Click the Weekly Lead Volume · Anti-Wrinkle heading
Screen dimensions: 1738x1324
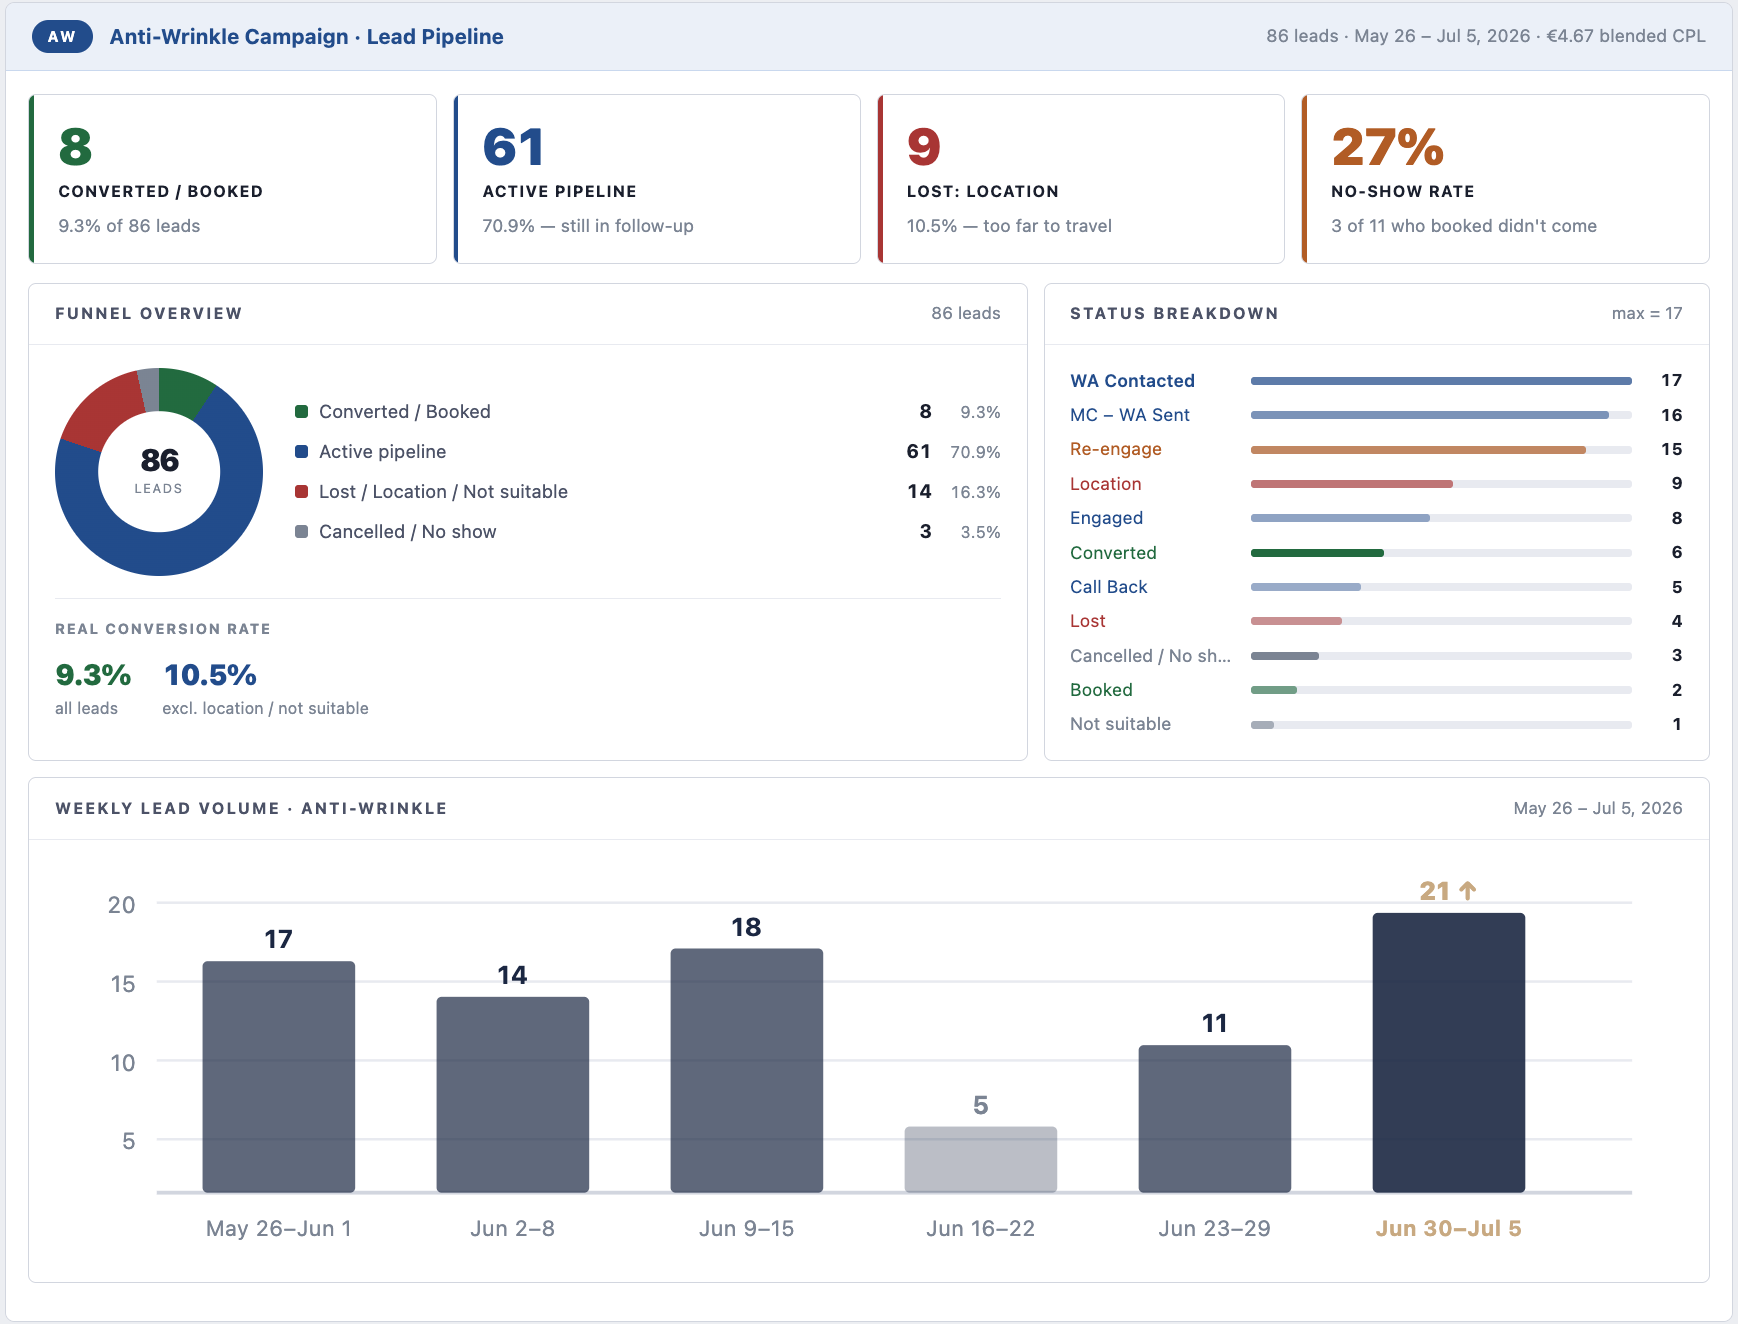pyautogui.click(x=251, y=809)
